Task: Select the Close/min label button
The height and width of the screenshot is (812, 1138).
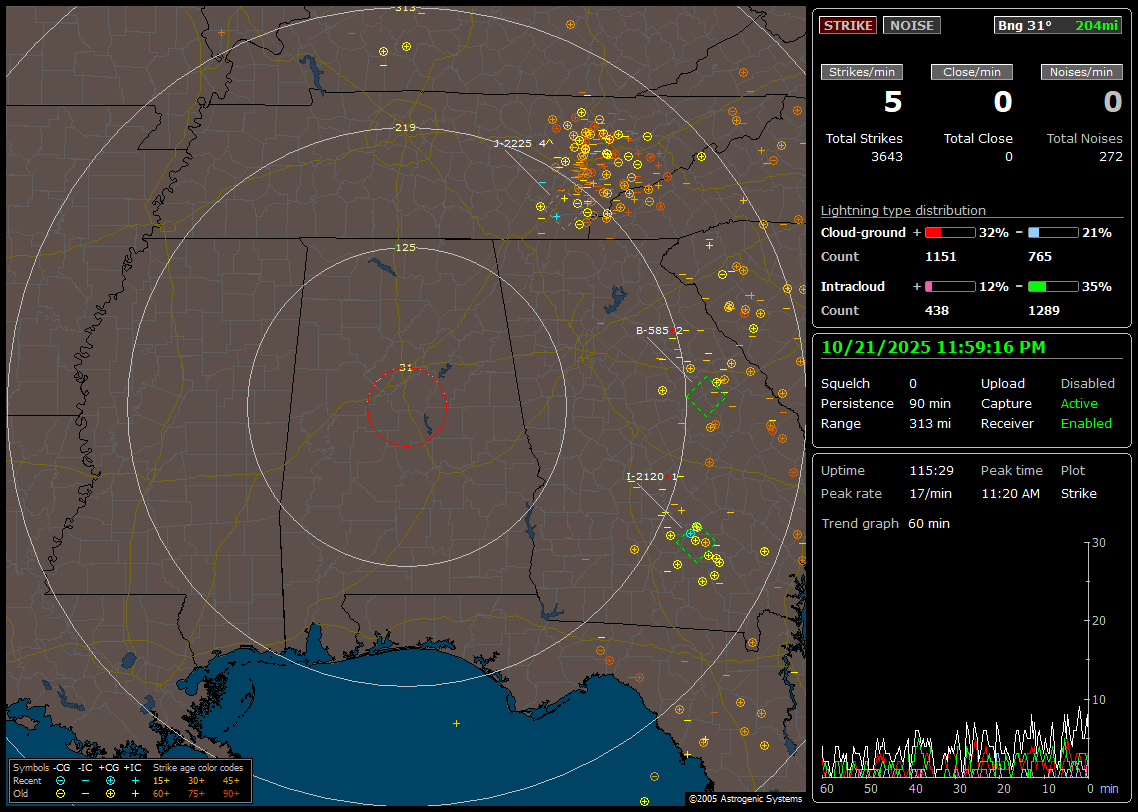Action: (x=972, y=72)
